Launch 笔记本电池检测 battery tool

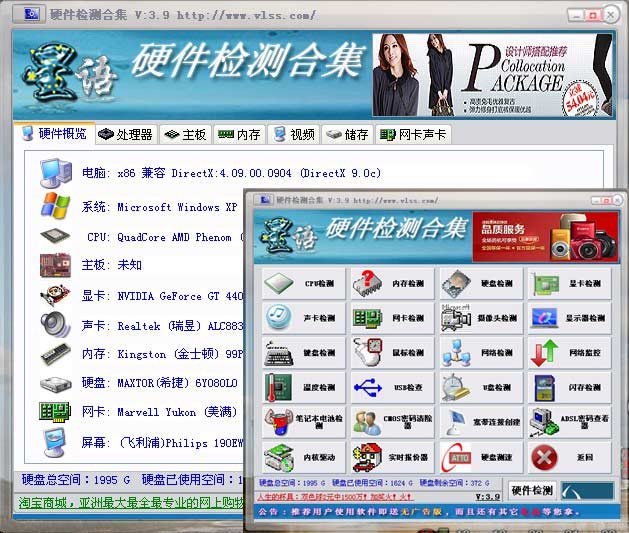tap(304, 422)
